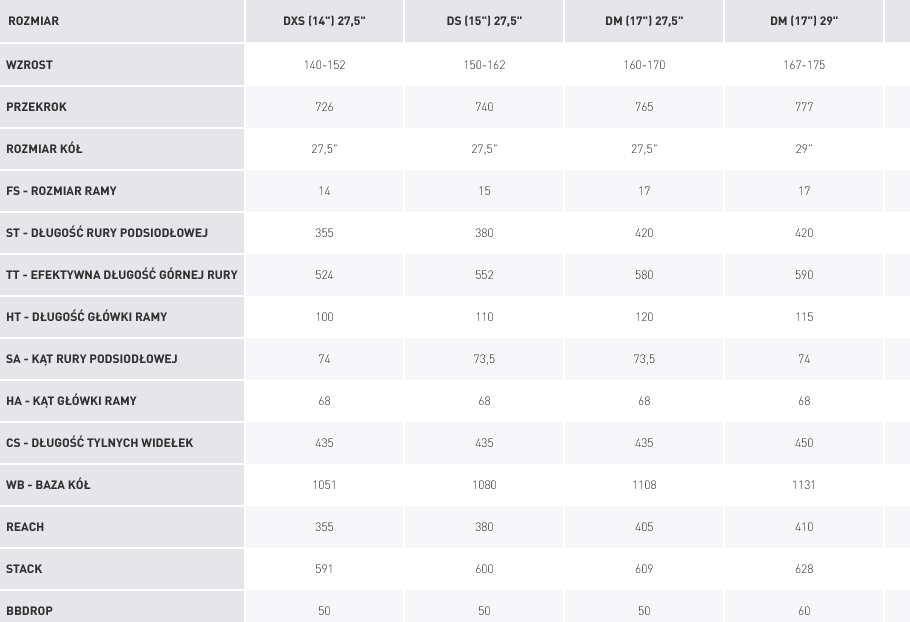The image size is (910, 622).
Task: Click SA - KĄT RURY PODSIODŁOWEJ label
Action: pos(92,359)
